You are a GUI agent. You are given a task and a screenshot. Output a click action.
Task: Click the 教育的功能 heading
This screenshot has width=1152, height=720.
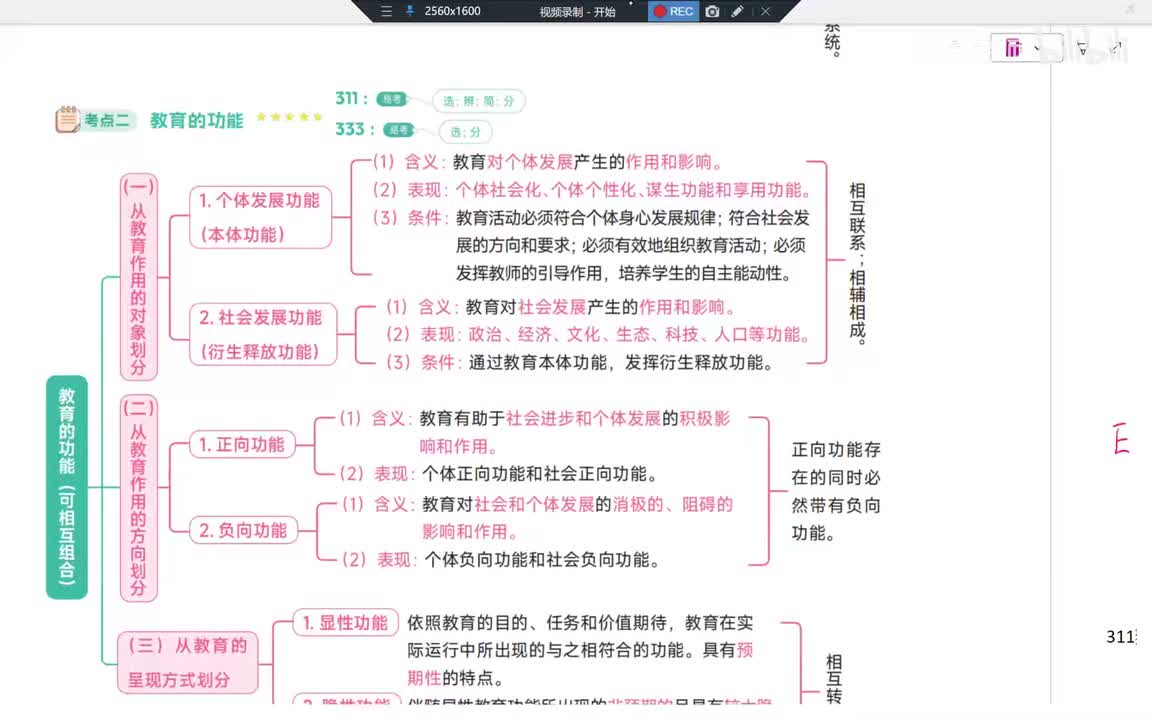click(196, 120)
